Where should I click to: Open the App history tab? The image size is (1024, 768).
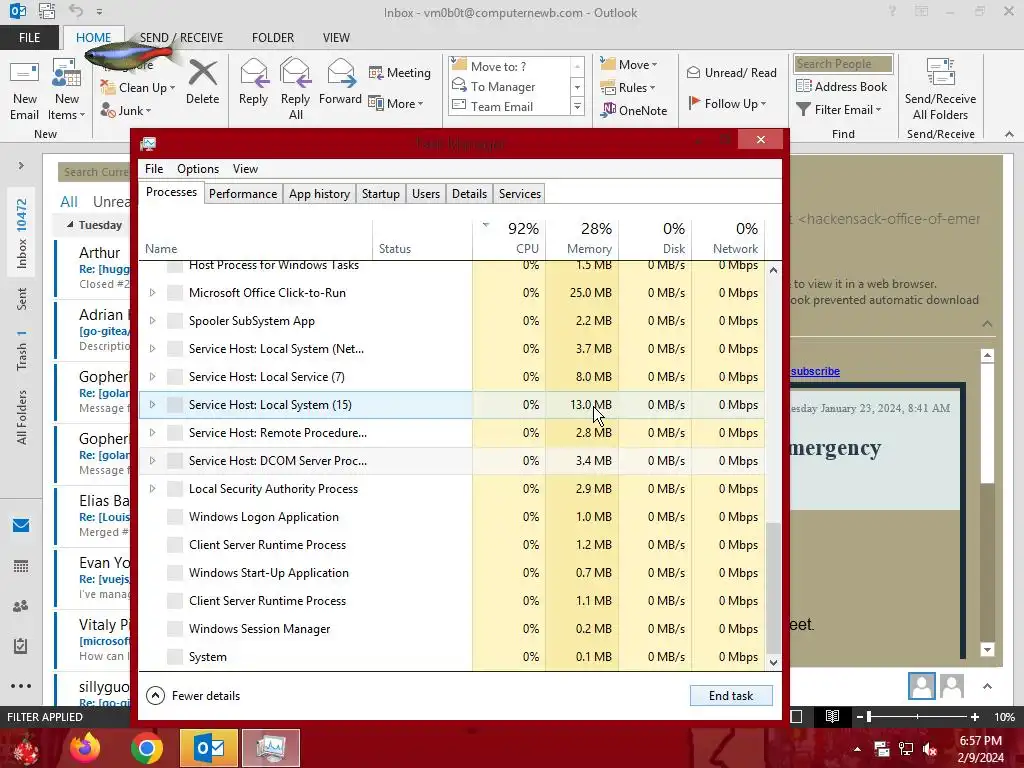tap(319, 194)
